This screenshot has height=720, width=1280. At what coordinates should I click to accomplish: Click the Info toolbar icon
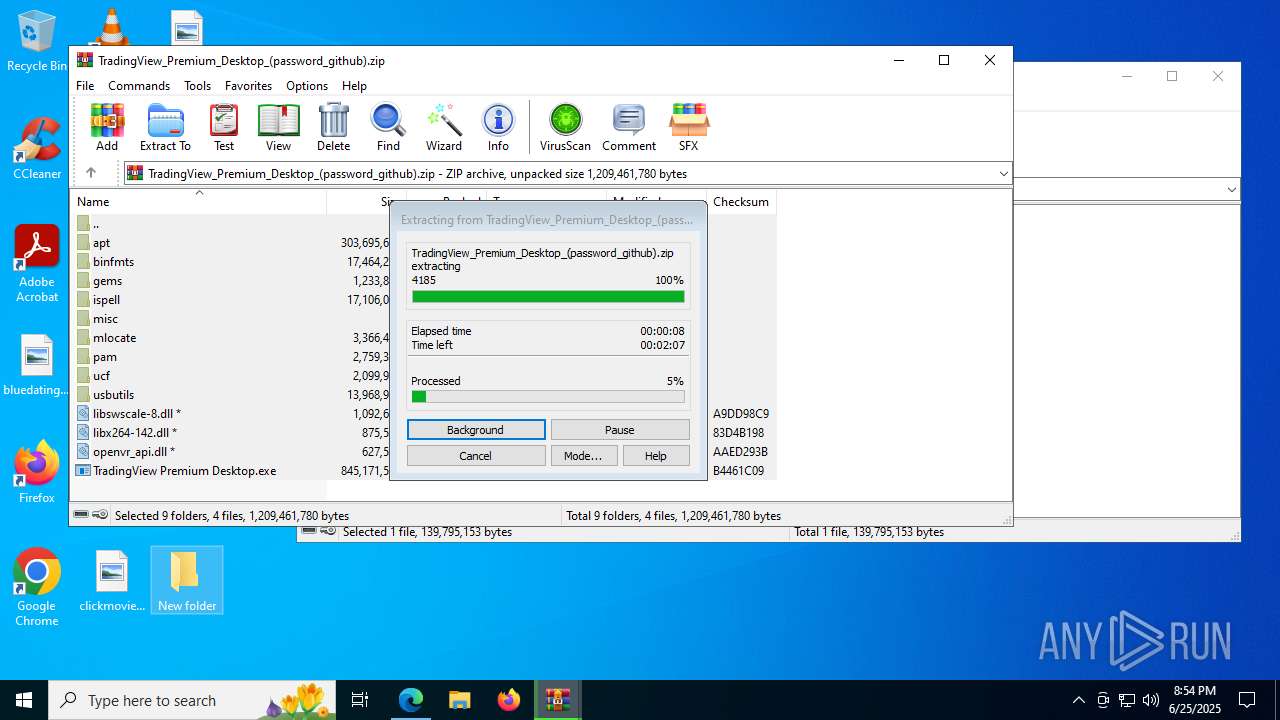point(498,127)
